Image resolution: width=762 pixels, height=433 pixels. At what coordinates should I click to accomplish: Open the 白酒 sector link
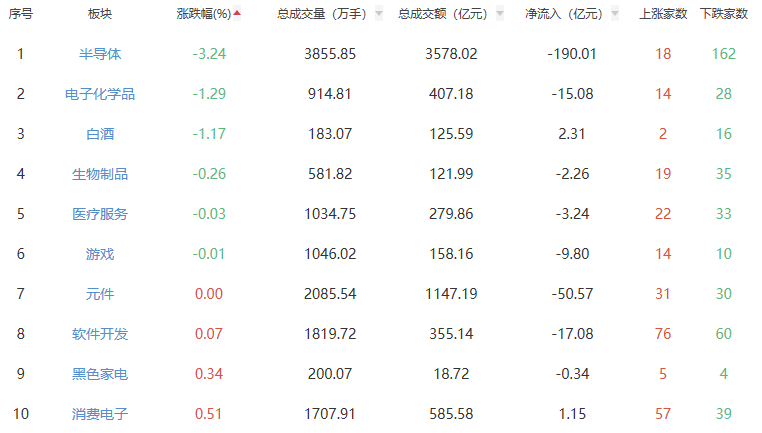click(x=100, y=134)
